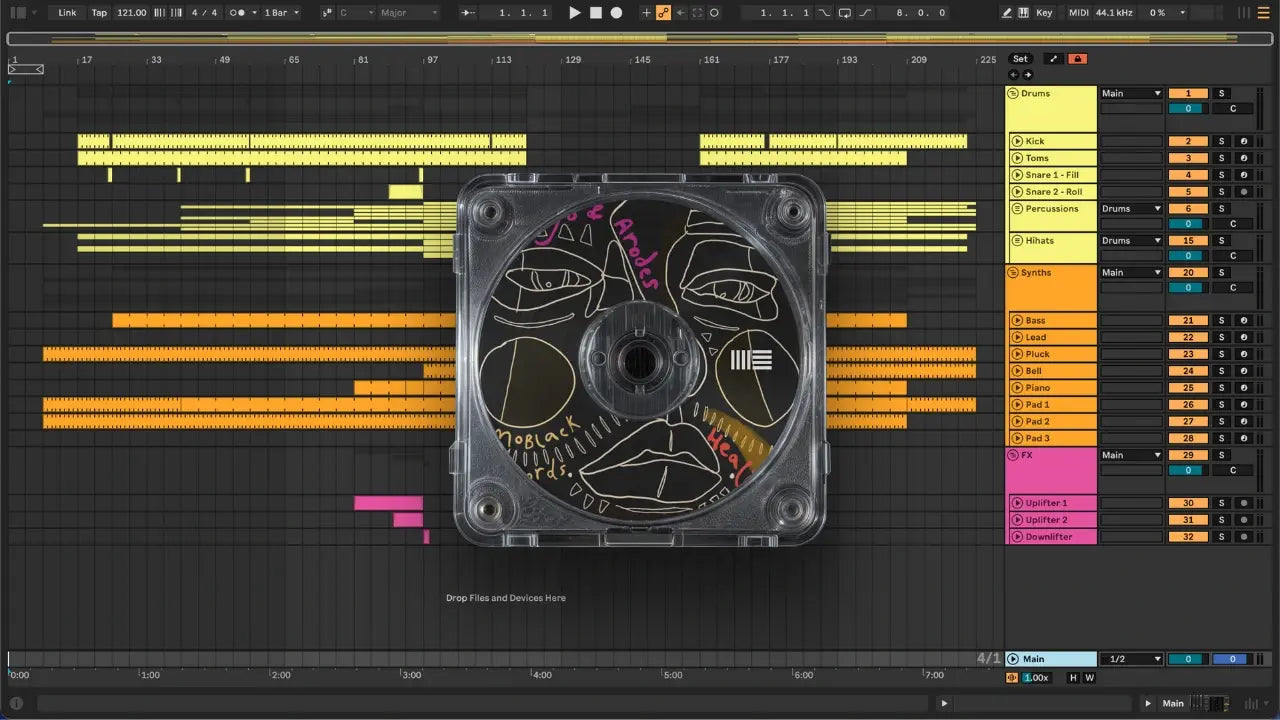Click the Arrangement Record button
This screenshot has width=1280, height=720.
[616, 13]
